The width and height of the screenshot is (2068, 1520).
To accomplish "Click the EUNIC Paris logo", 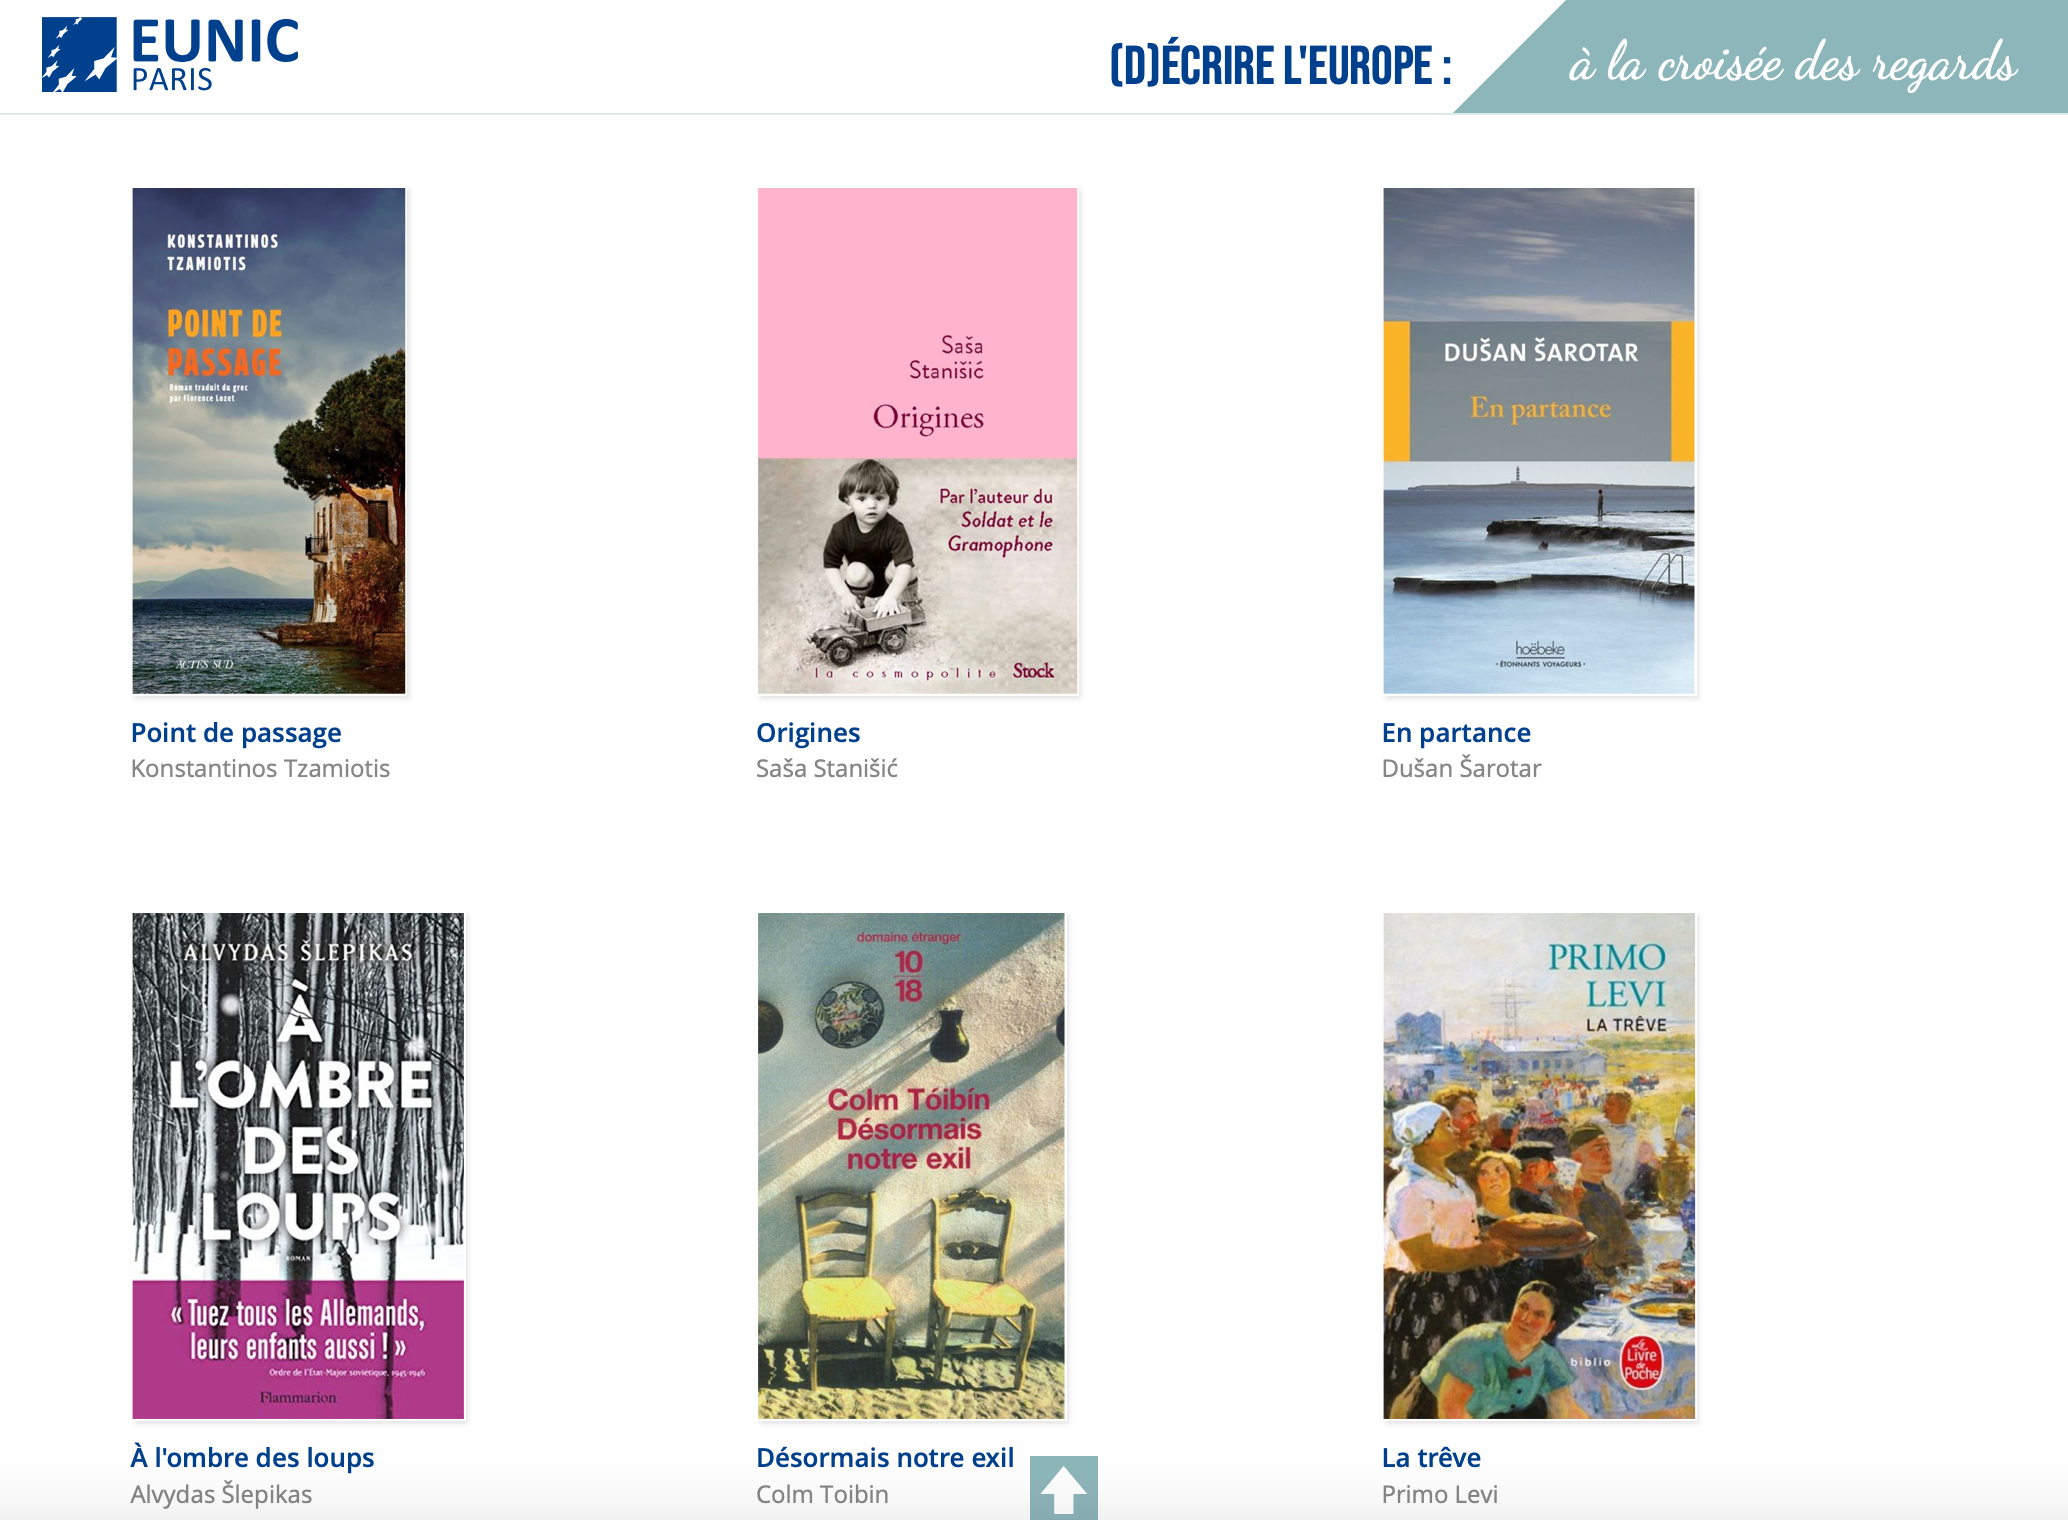I will [x=170, y=55].
